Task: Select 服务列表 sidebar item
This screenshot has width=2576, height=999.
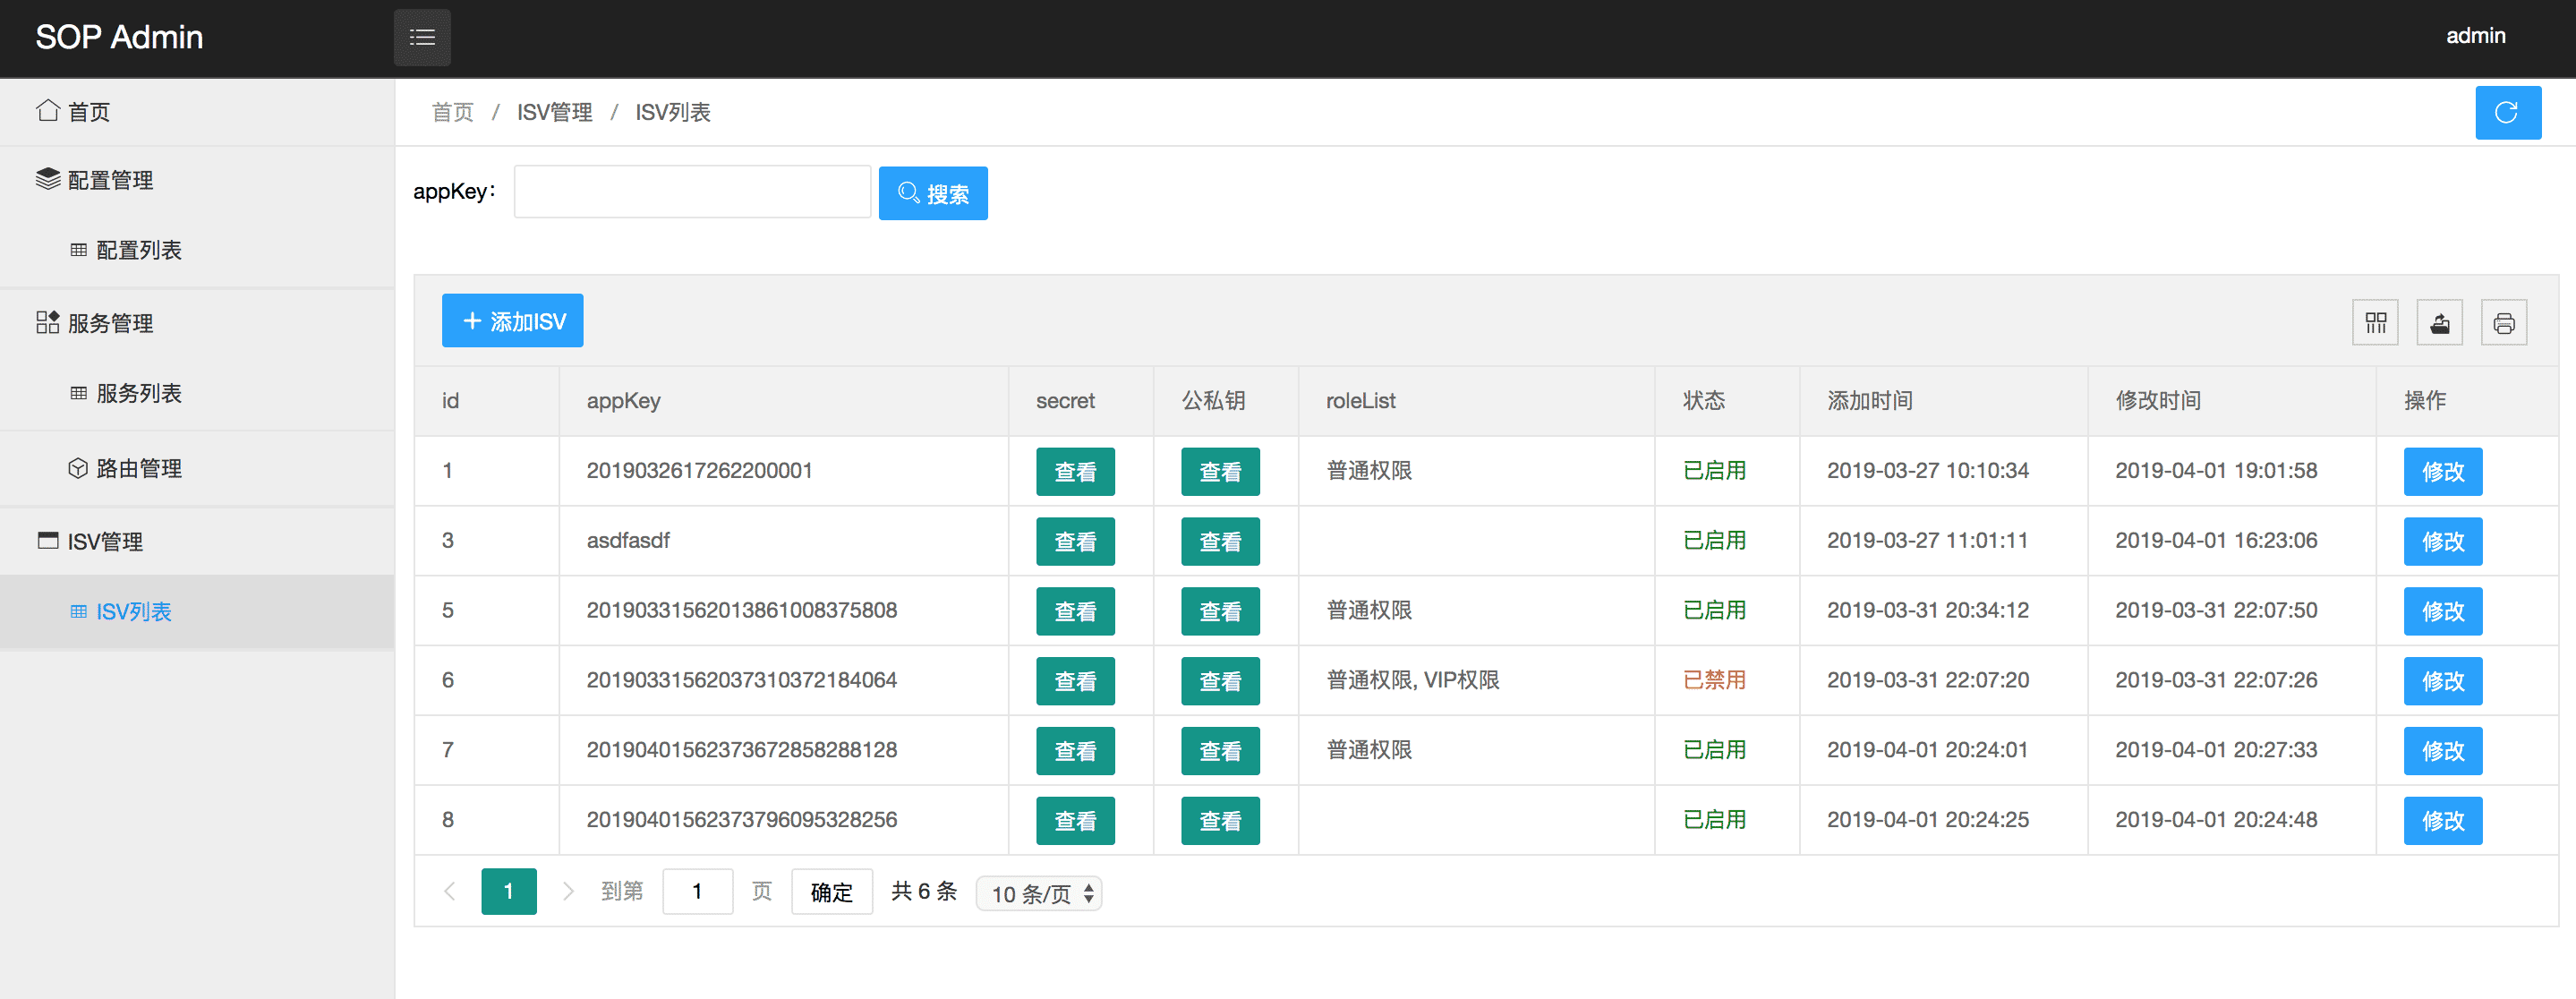Action: pos(138,393)
